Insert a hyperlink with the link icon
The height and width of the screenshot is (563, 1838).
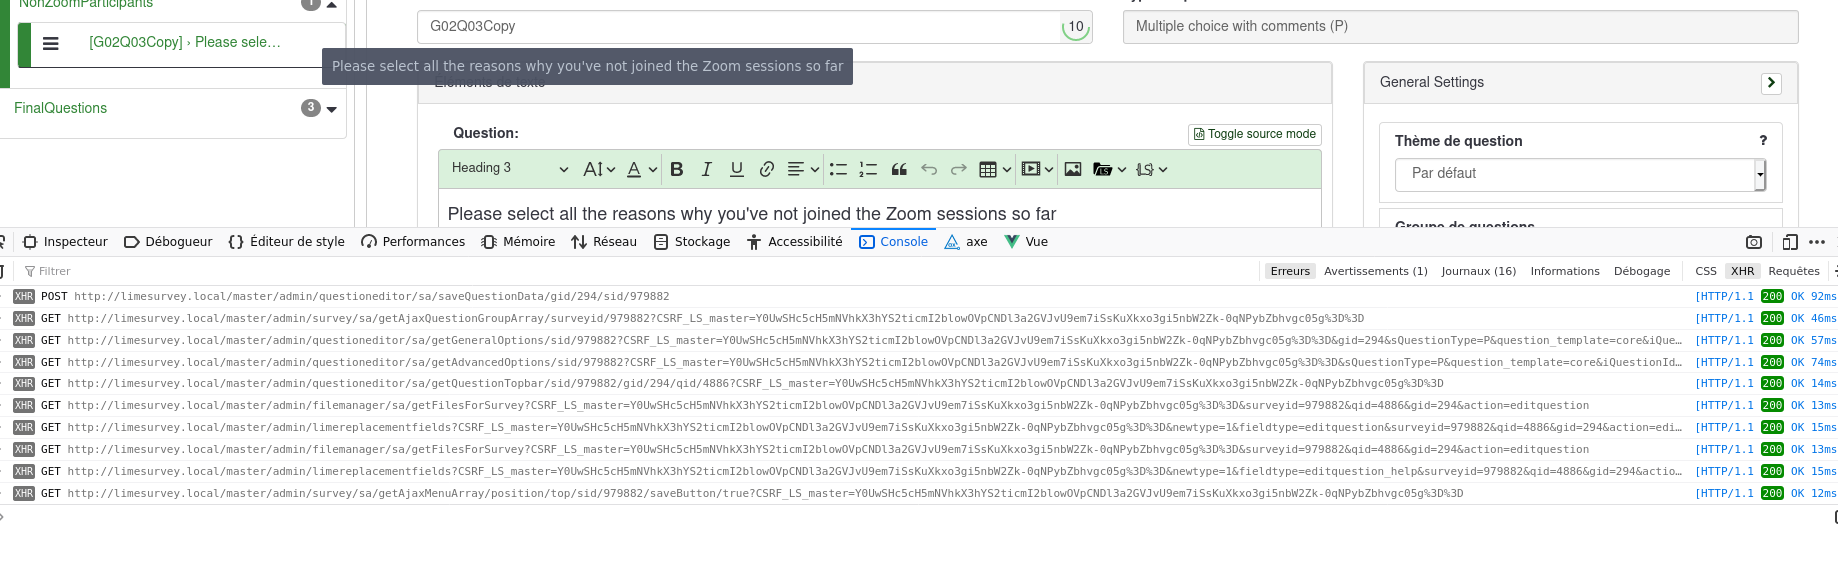tap(767, 169)
